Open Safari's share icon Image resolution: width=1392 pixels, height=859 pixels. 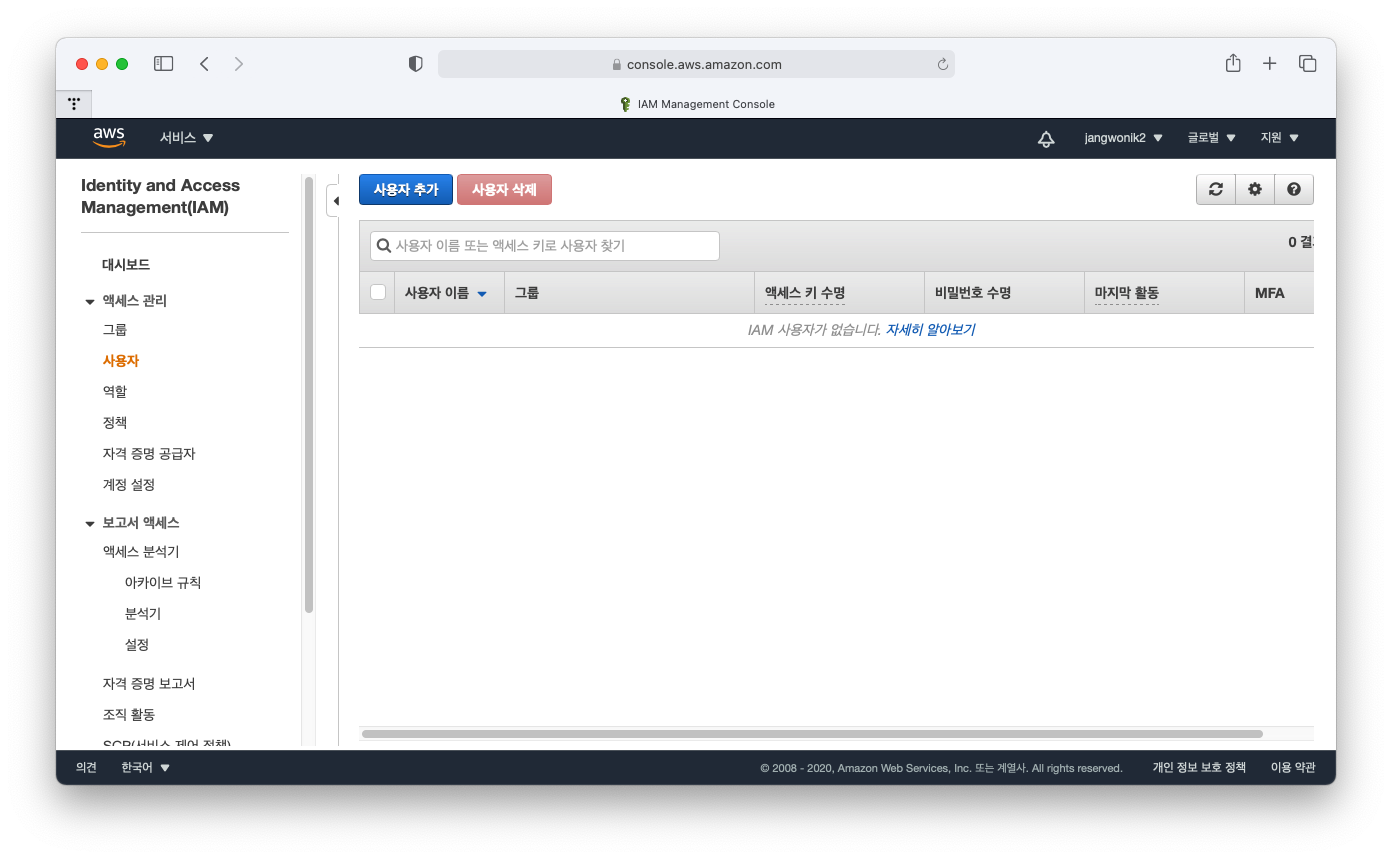[1233, 63]
